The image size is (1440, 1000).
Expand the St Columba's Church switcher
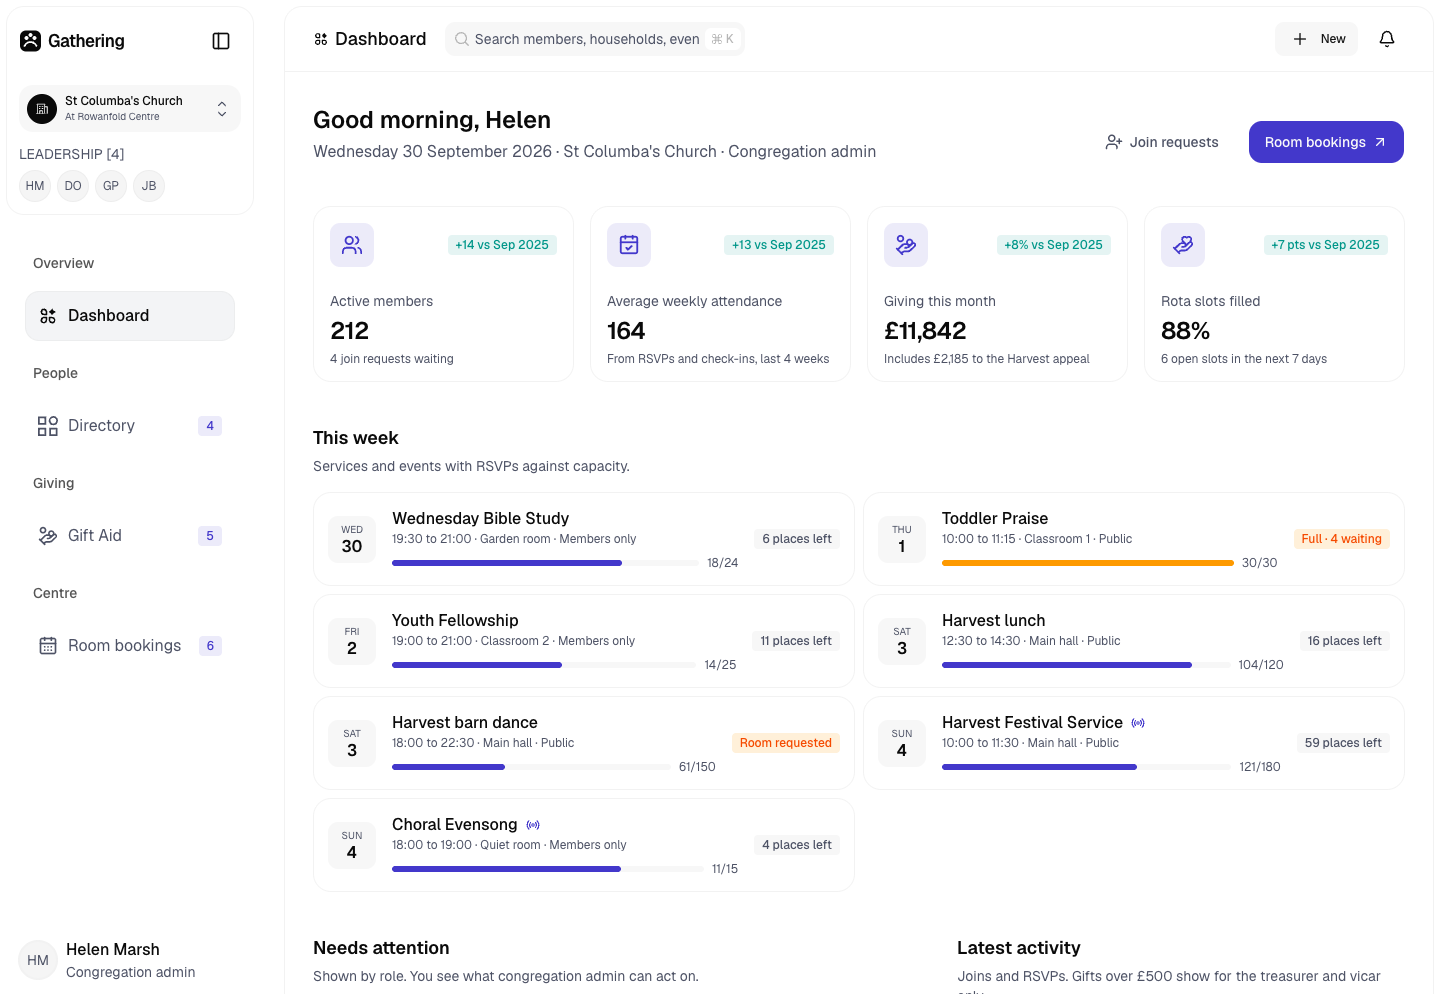[130, 108]
